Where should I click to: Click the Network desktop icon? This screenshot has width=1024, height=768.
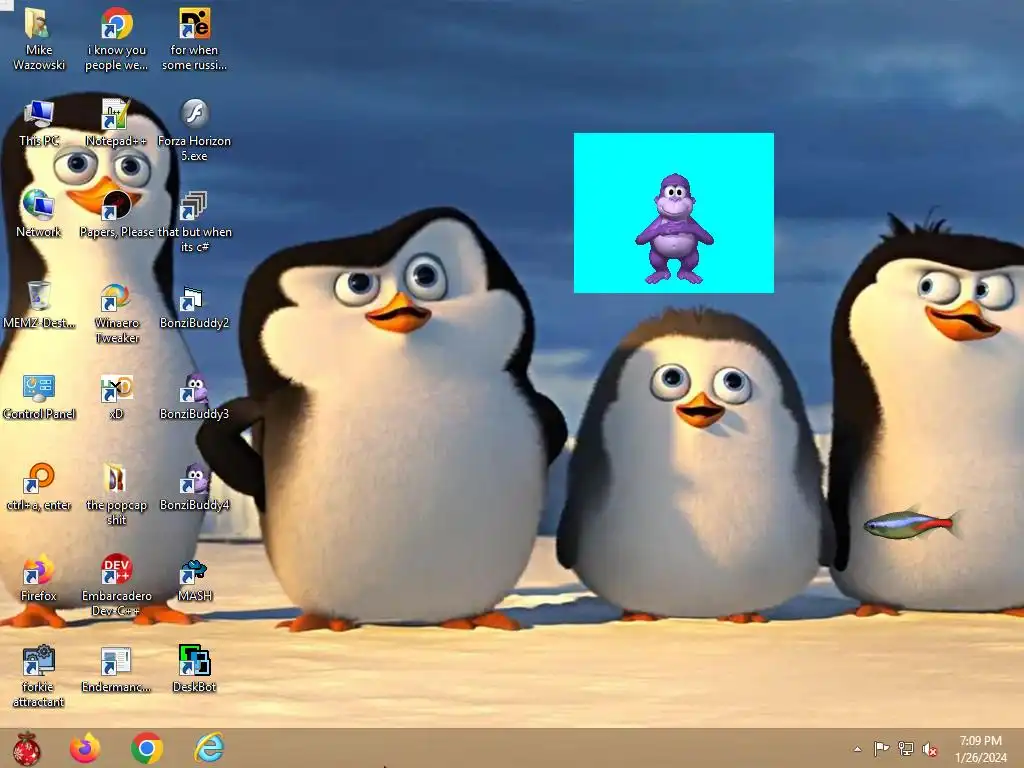pyautogui.click(x=39, y=205)
